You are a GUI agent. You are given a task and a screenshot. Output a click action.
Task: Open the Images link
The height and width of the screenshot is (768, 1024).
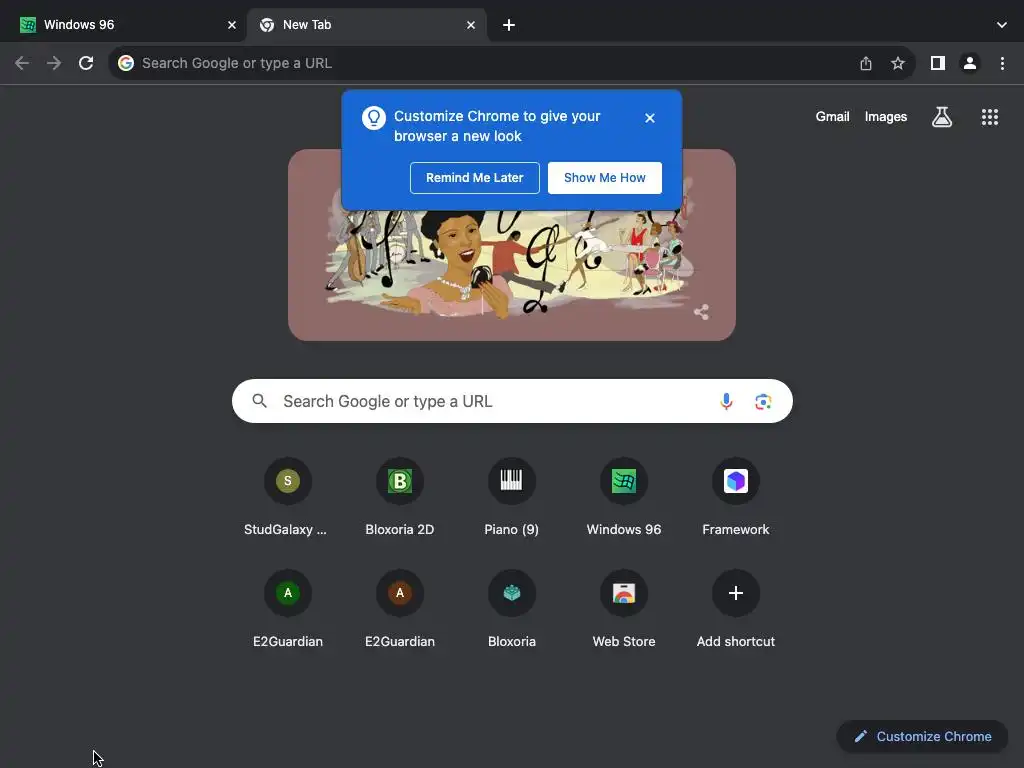pyautogui.click(x=886, y=117)
